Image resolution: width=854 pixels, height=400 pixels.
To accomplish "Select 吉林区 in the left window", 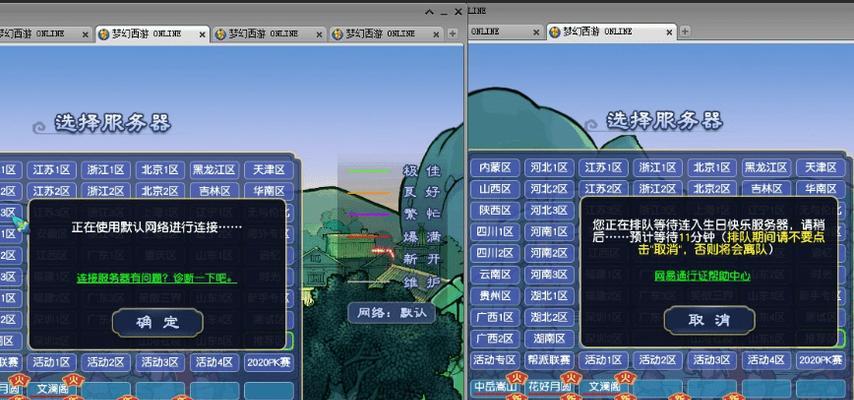I will [215, 191].
